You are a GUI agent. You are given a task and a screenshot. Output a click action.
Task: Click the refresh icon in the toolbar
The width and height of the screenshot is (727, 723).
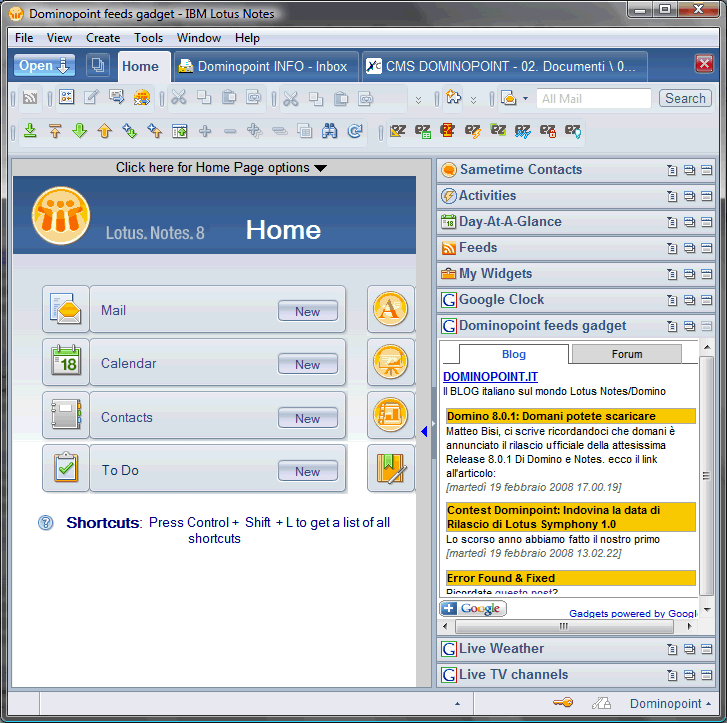coord(355,131)
